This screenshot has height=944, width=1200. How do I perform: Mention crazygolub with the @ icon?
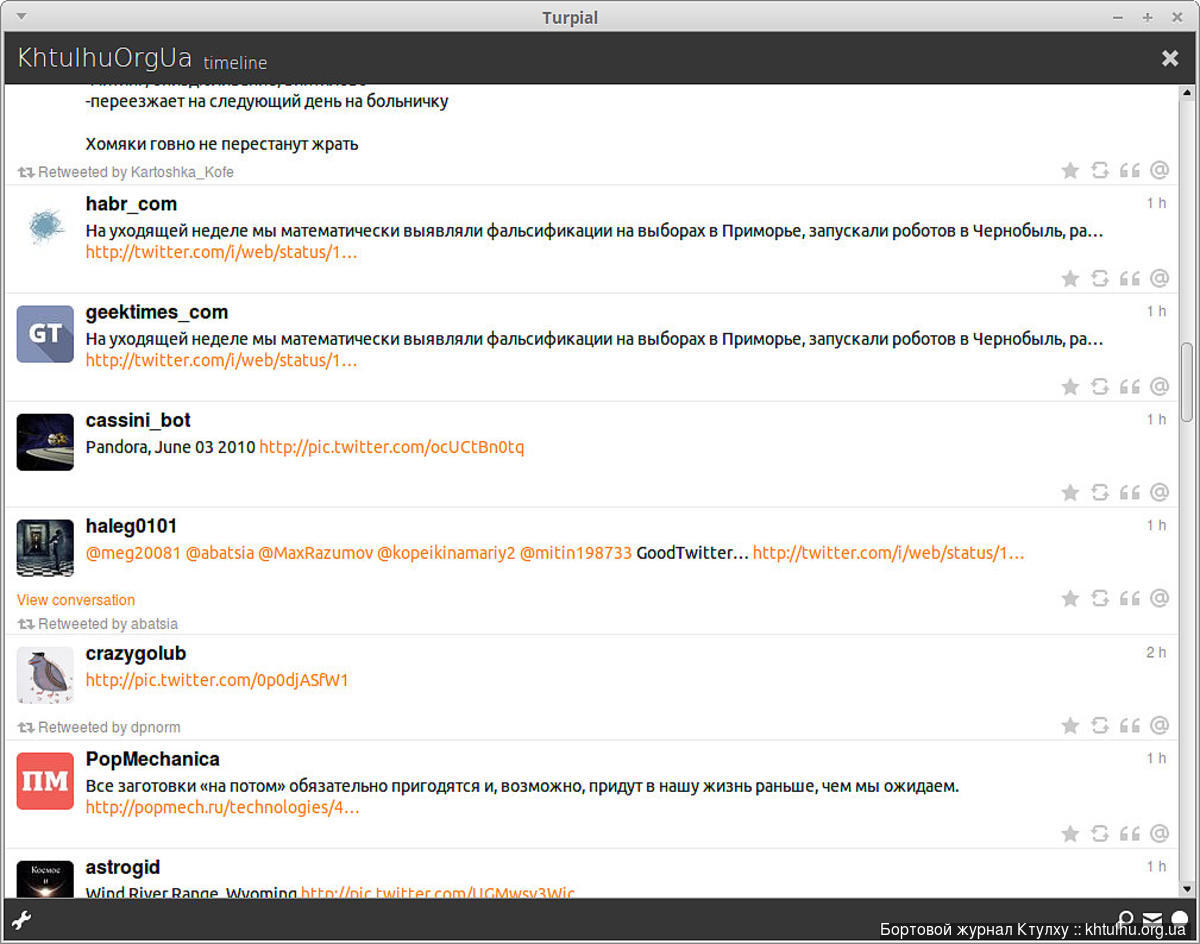(1160, 725)
